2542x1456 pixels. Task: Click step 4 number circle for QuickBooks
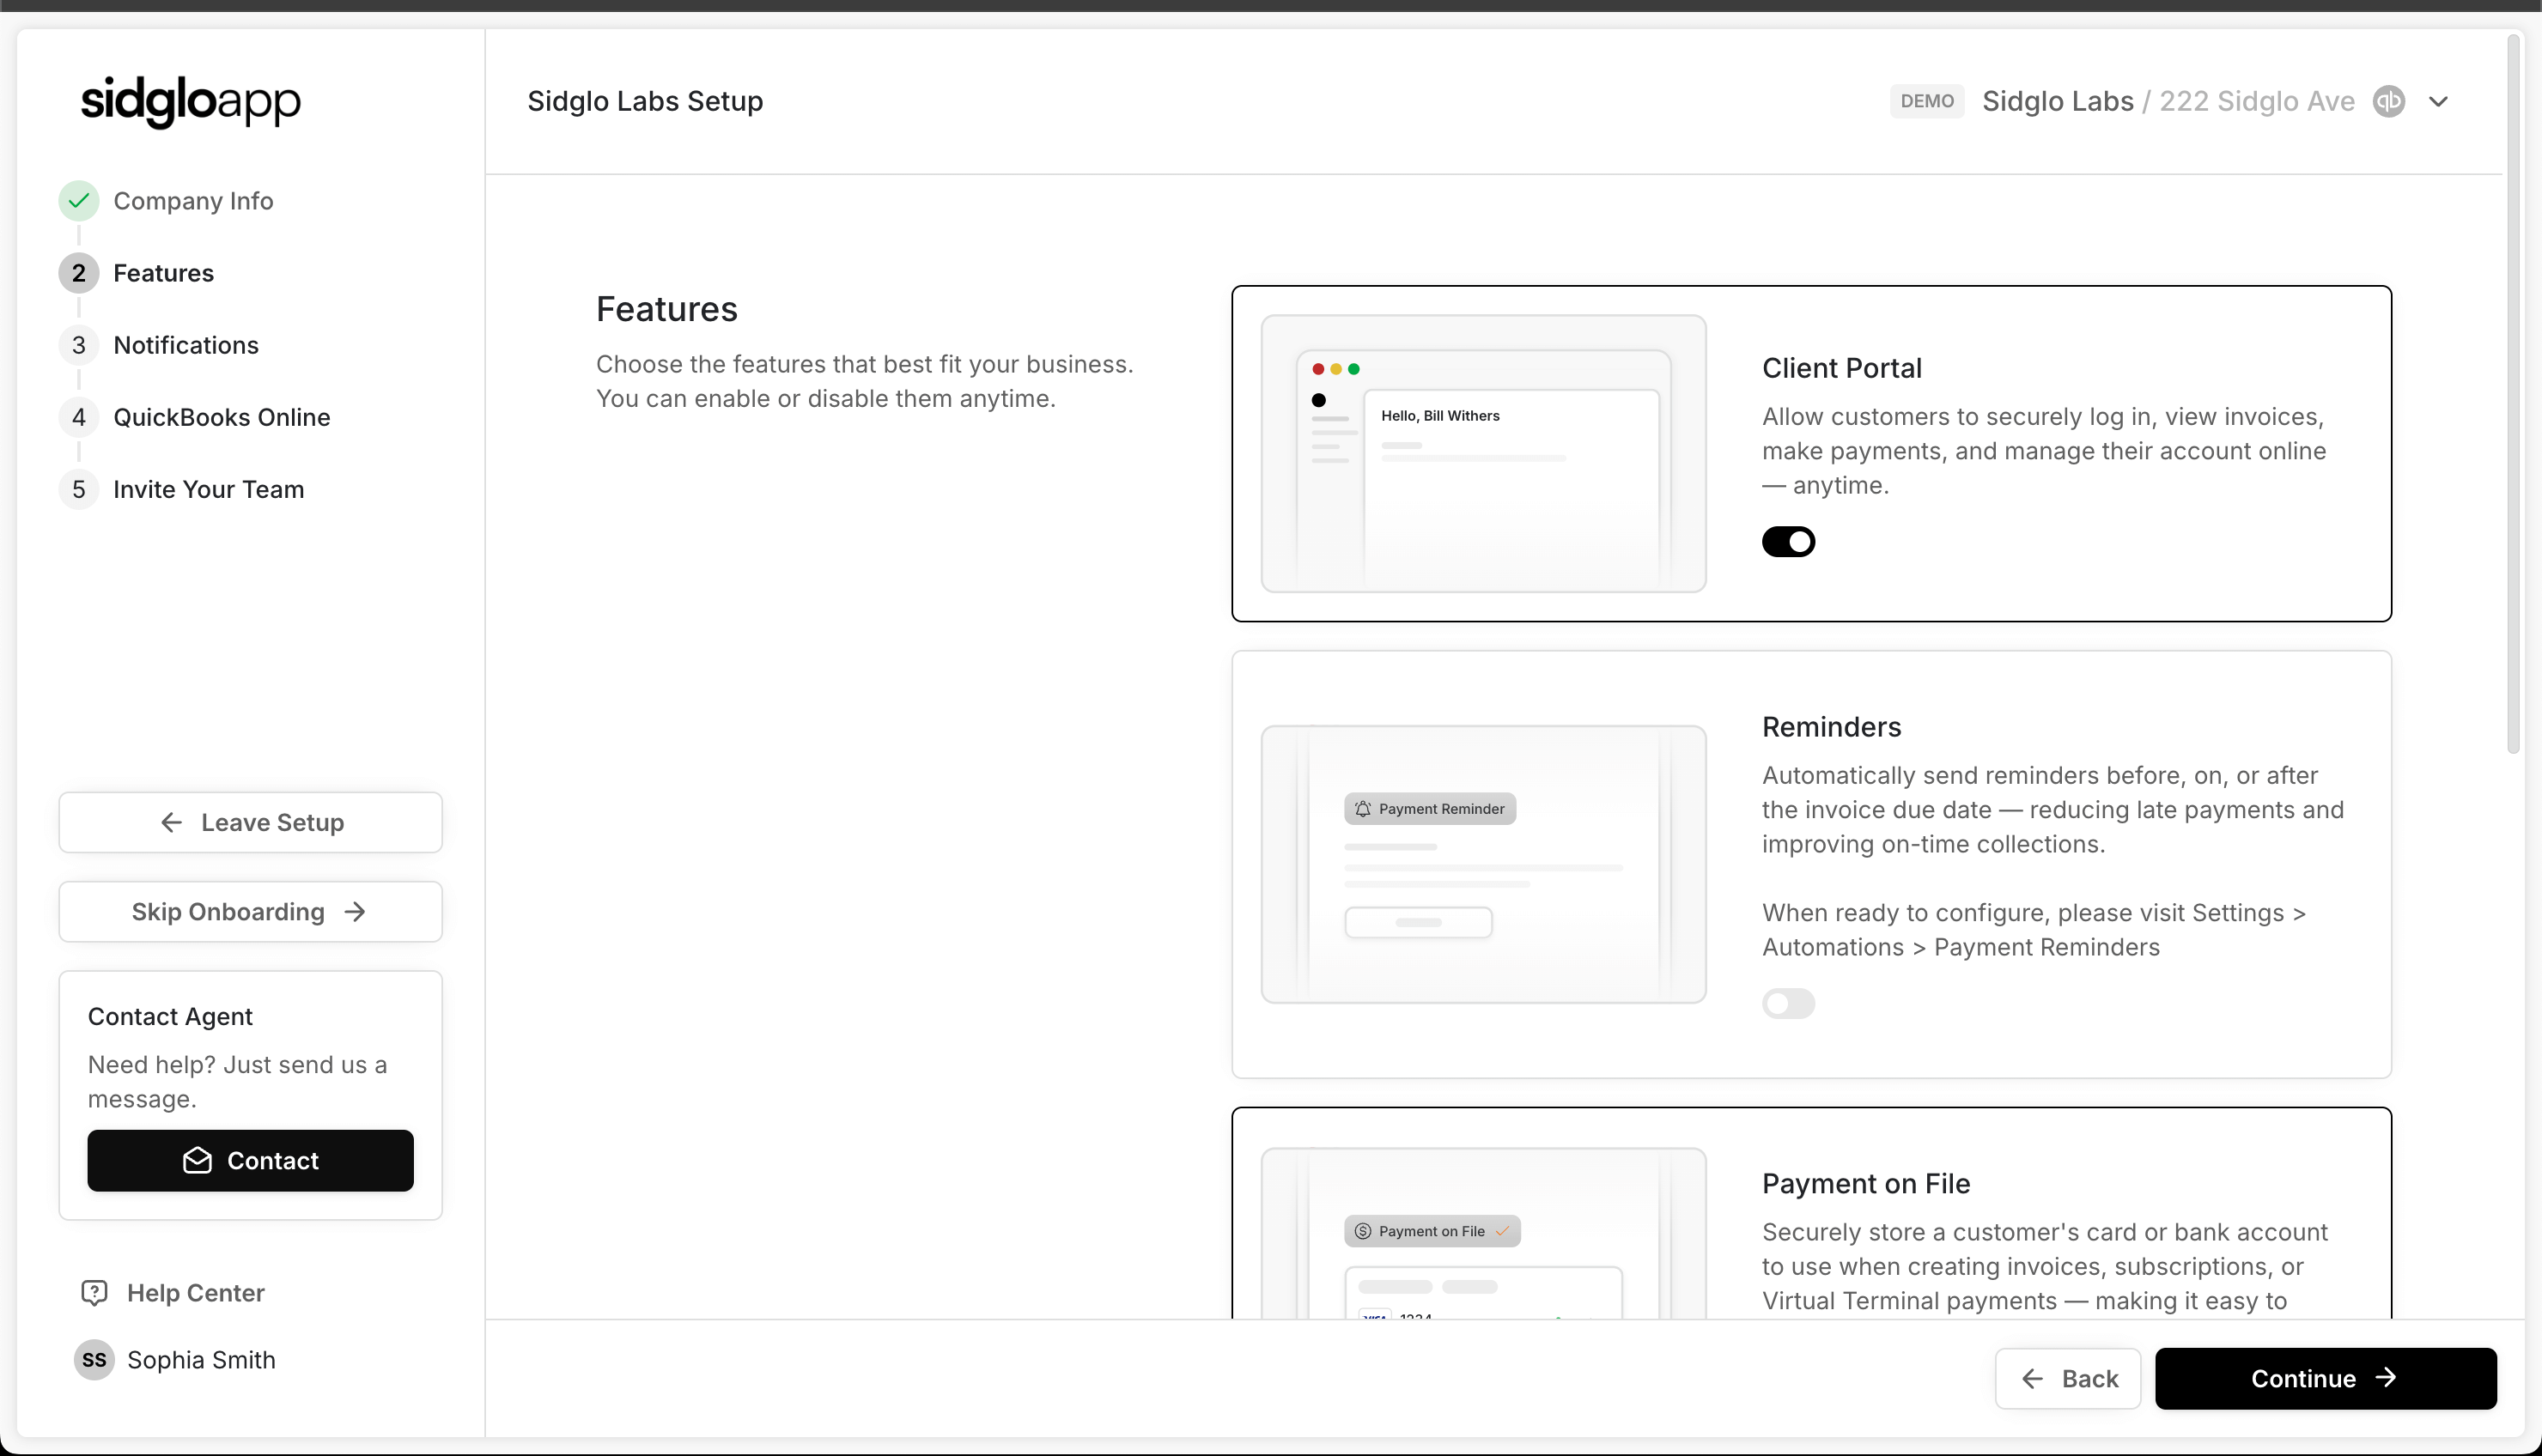coord(79,417)
